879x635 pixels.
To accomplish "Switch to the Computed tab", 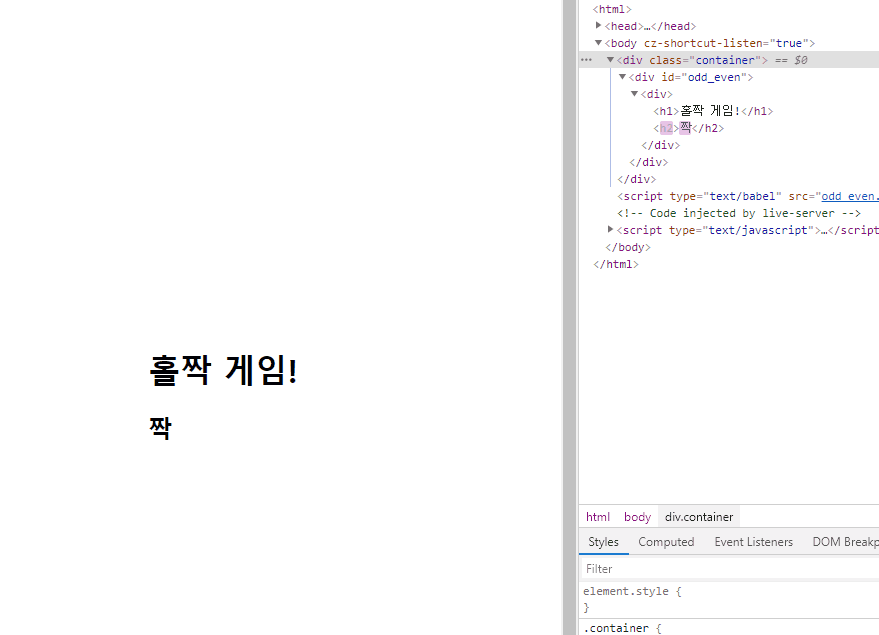I will point(666,542).
